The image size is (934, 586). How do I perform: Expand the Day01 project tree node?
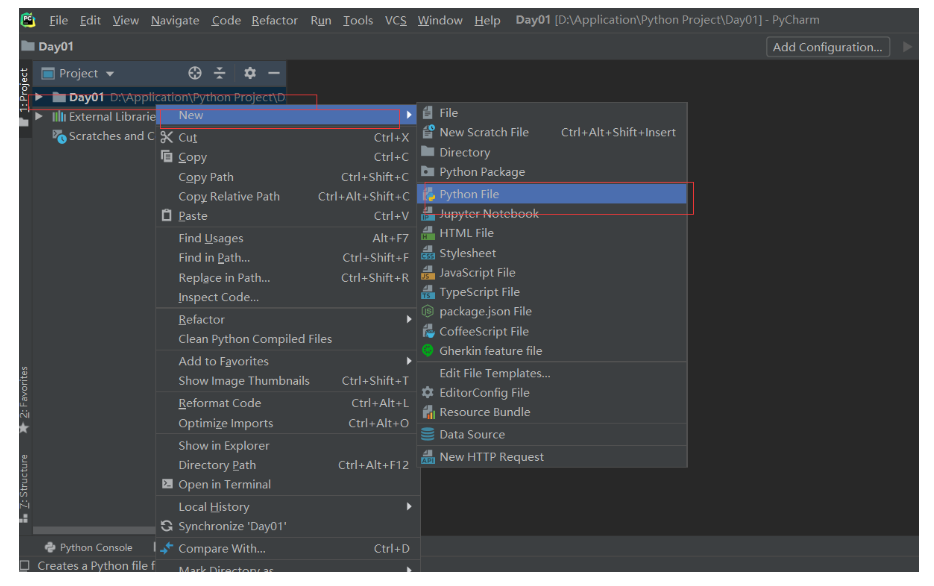(x=39, y=97)
